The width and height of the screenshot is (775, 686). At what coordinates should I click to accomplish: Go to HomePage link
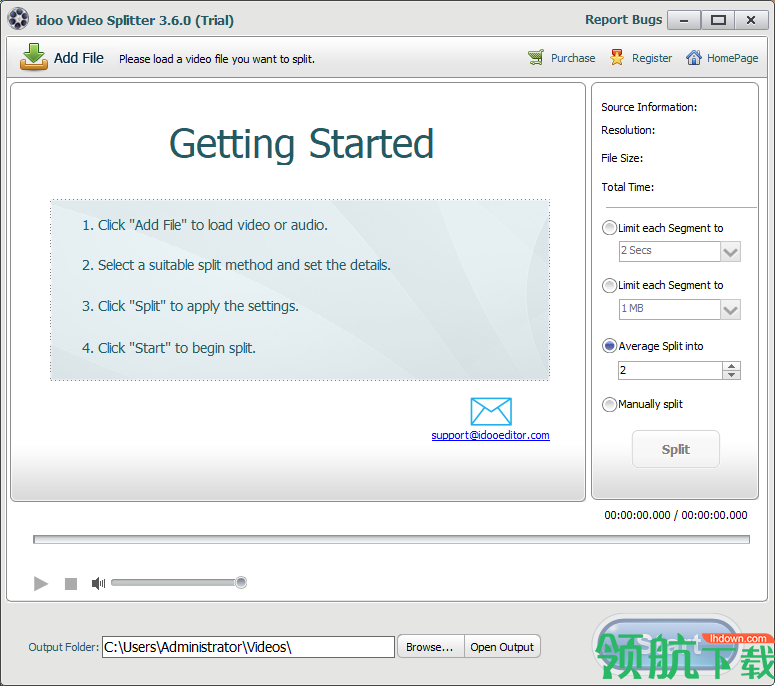(x=732, y=58)
